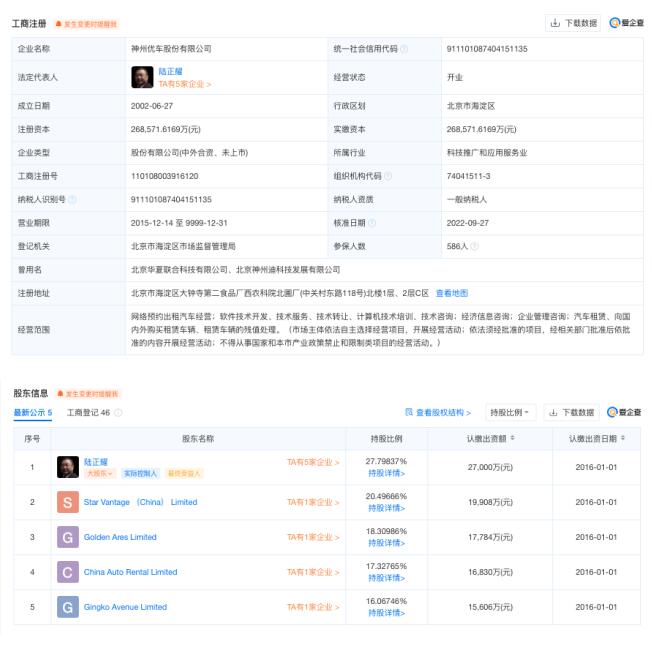Click the help icon beside 纳税人识别号

[73, 199]
